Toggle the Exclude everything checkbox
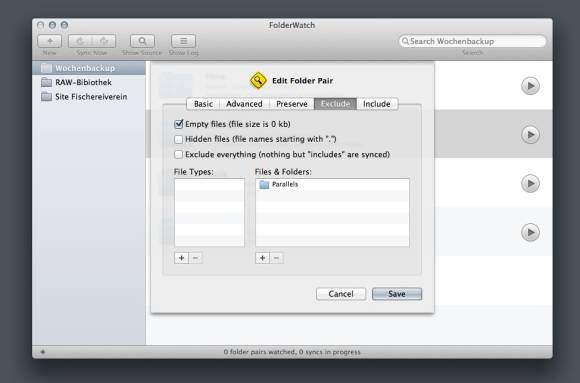580x383 pixels. (x=179, y=154)
